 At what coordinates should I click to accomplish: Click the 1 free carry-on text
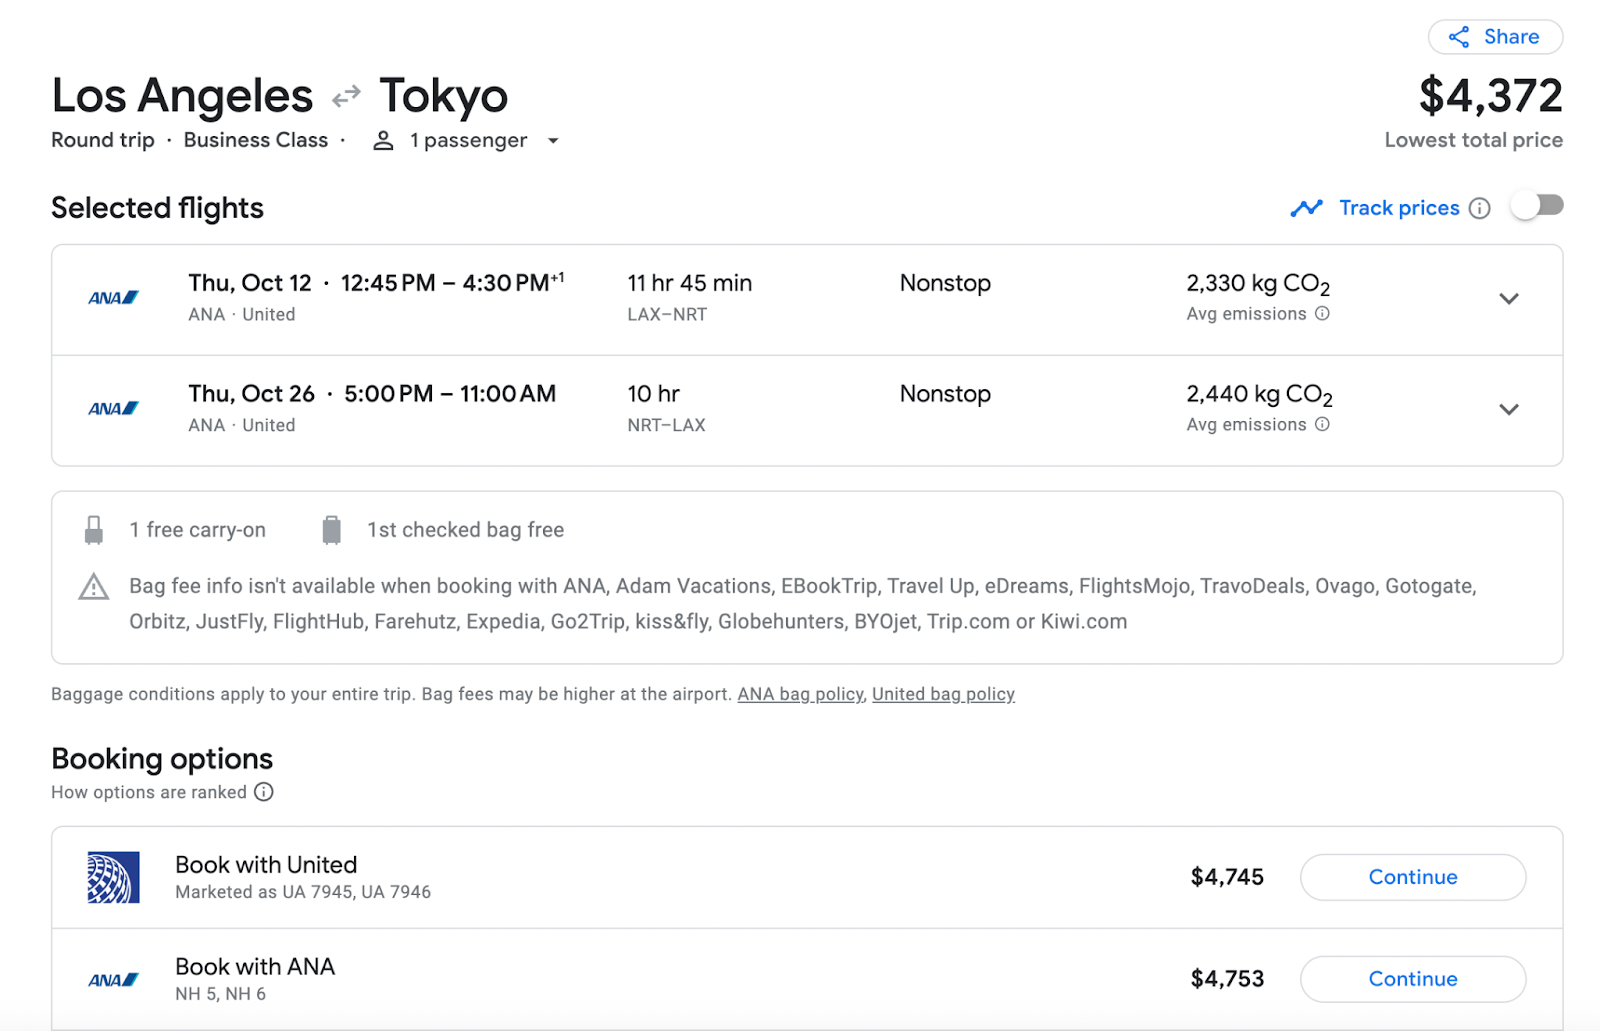click(x=197, y=530)
